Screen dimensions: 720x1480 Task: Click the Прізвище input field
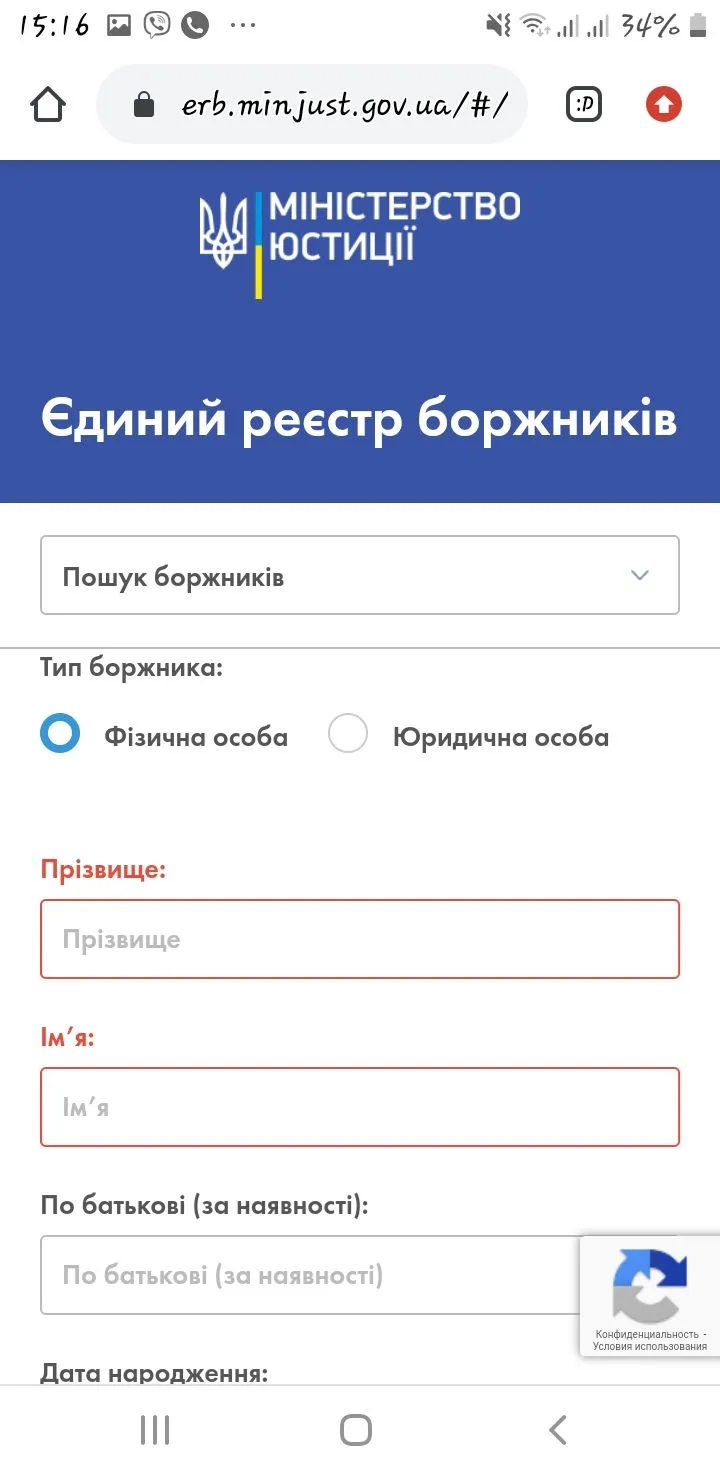point(359,939)
